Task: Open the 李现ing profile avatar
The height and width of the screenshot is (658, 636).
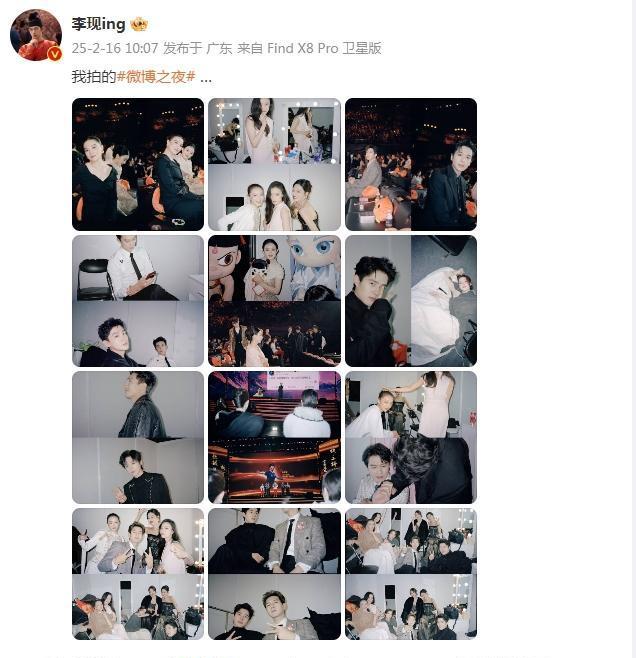Action: (36, 35)
